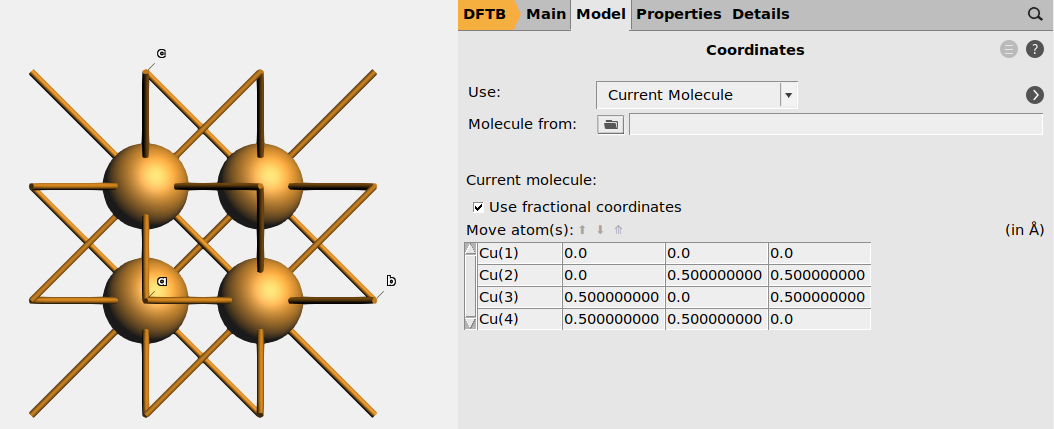
Task: Move selected atom up one row
Action: 583,230
